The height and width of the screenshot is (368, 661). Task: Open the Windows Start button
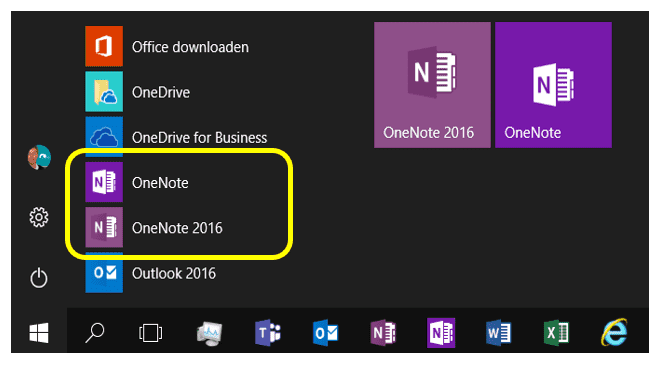pyautogui.click(x=39, y=333)
